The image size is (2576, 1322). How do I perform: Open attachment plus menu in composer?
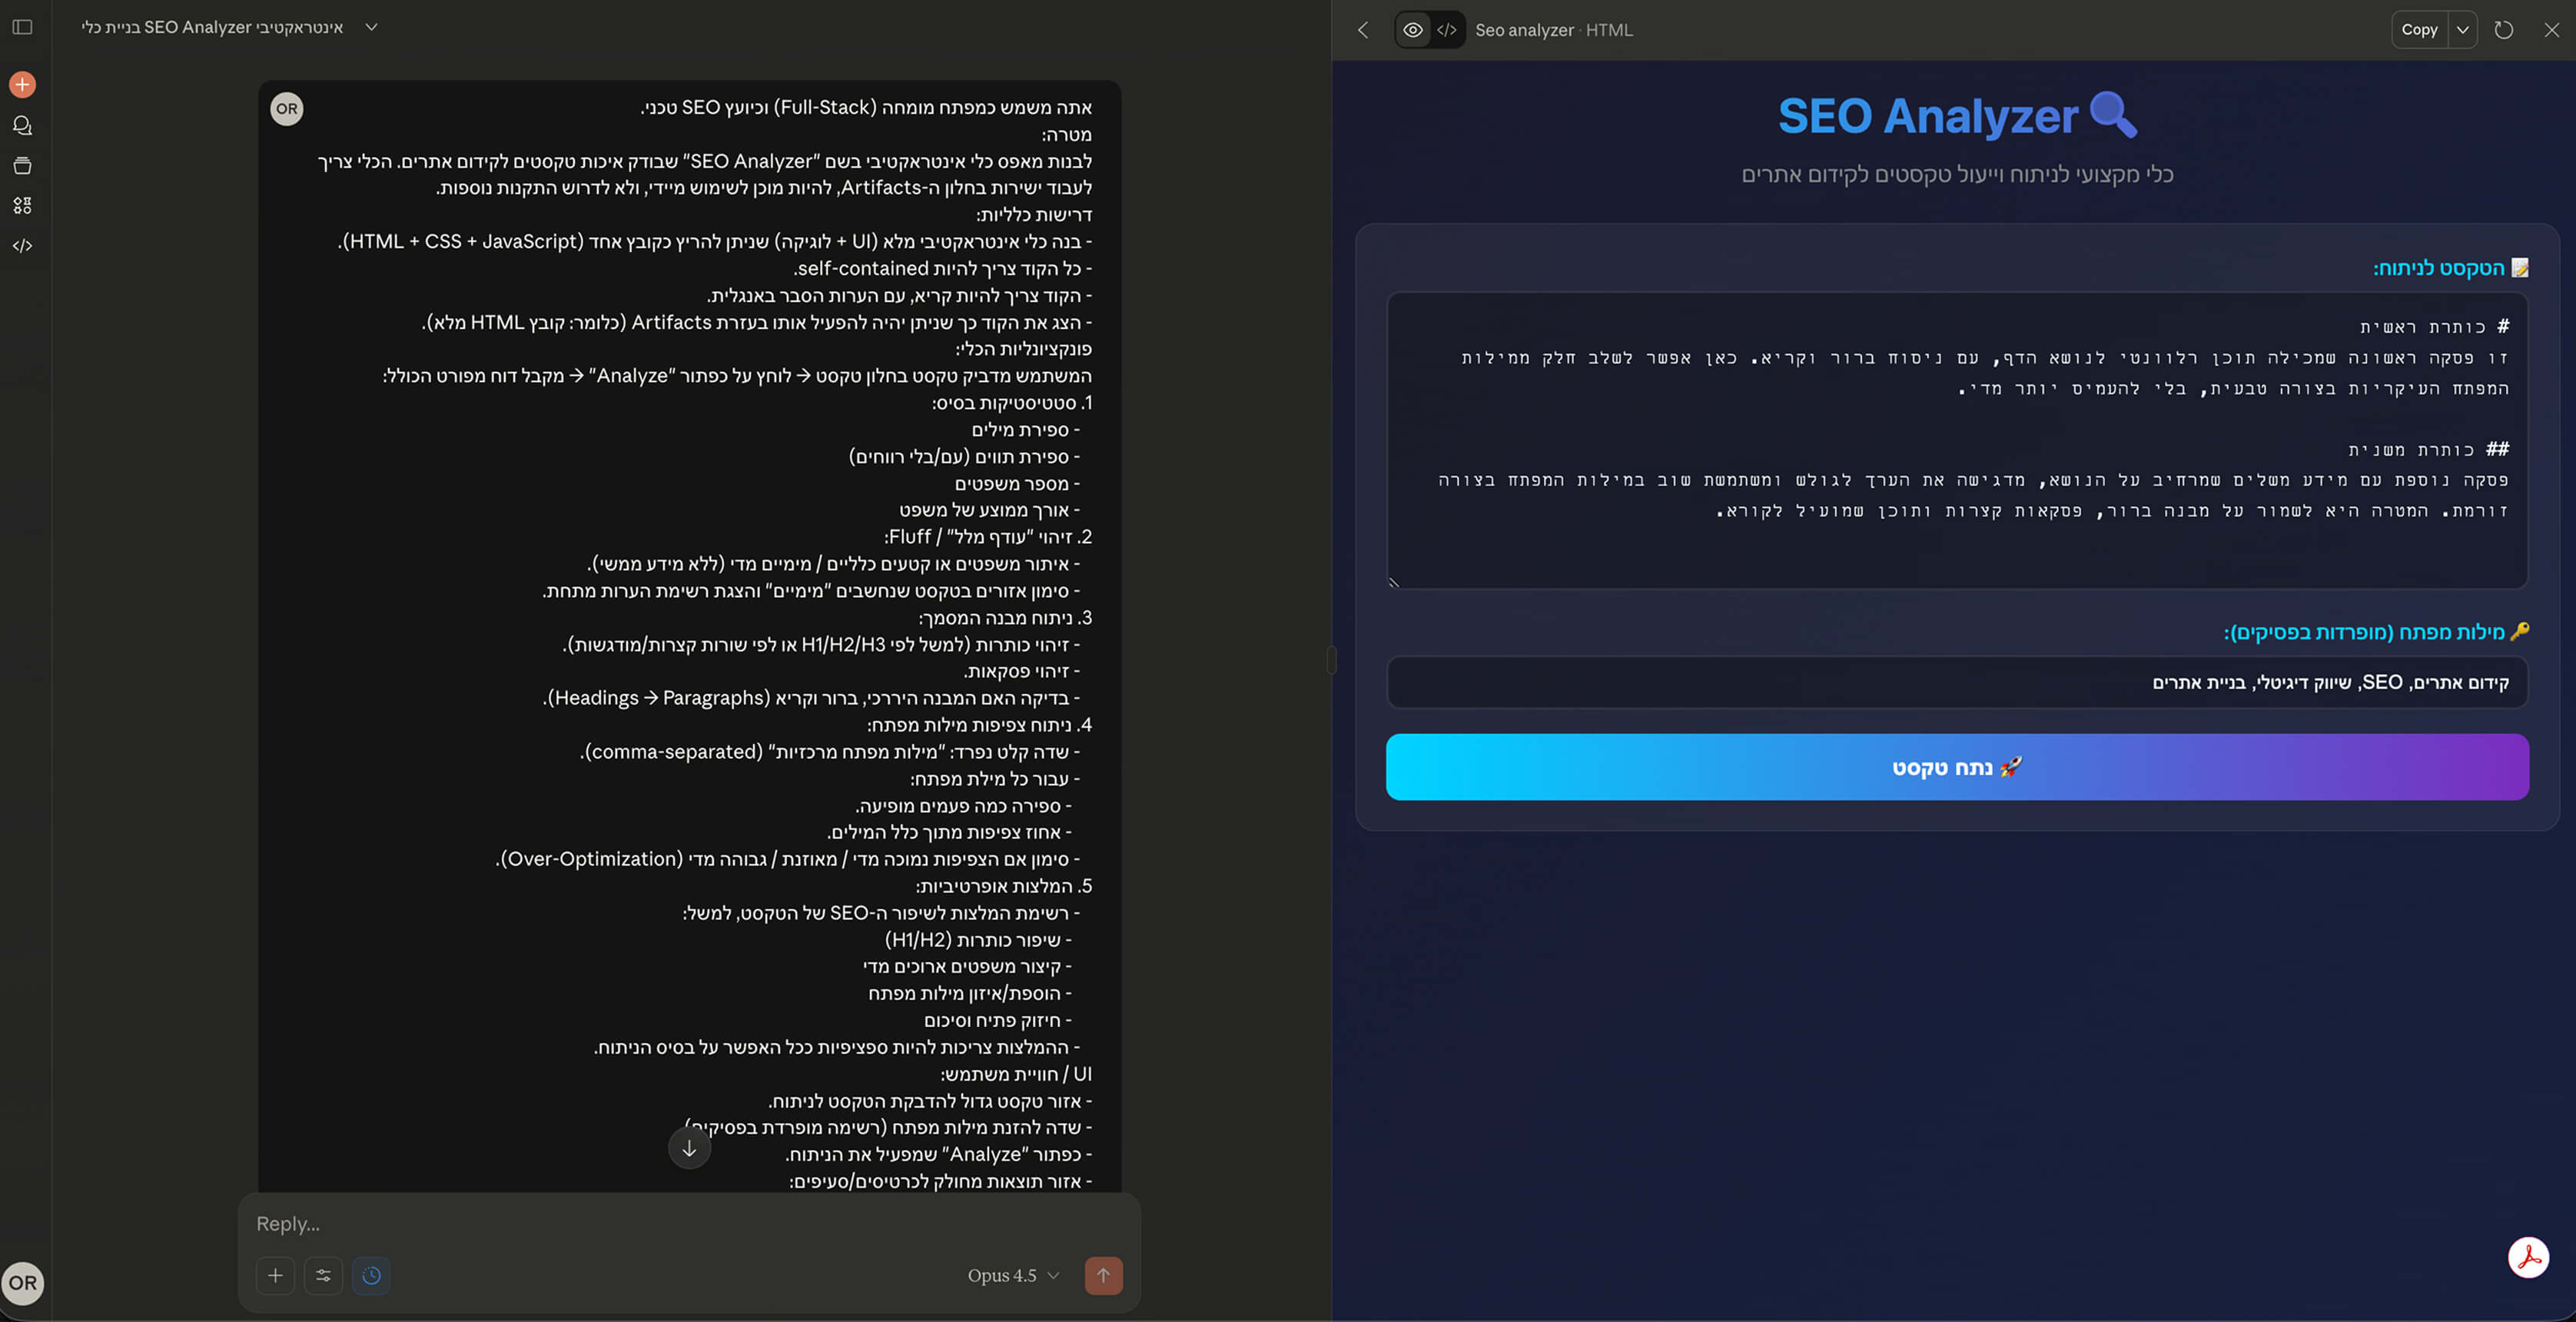point(275,1275)
